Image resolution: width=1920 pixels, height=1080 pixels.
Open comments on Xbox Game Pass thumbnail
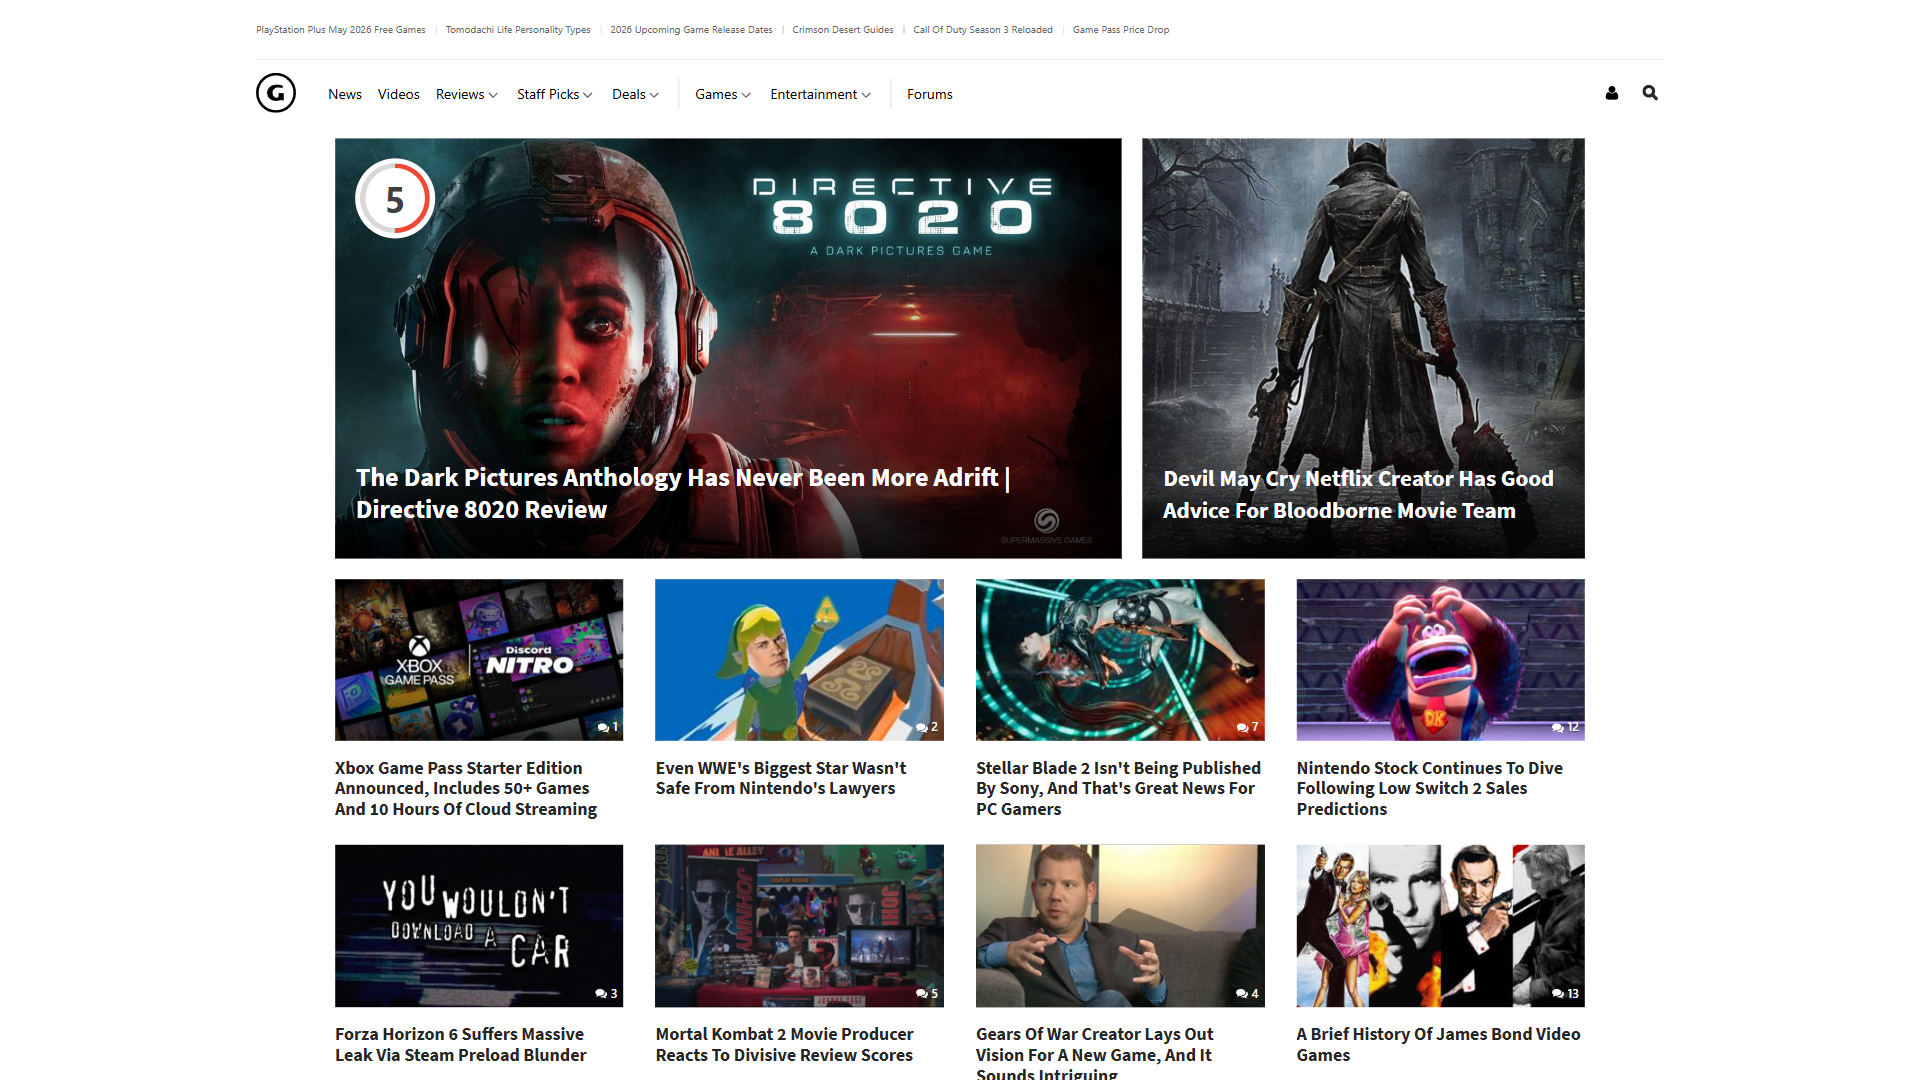608,727
